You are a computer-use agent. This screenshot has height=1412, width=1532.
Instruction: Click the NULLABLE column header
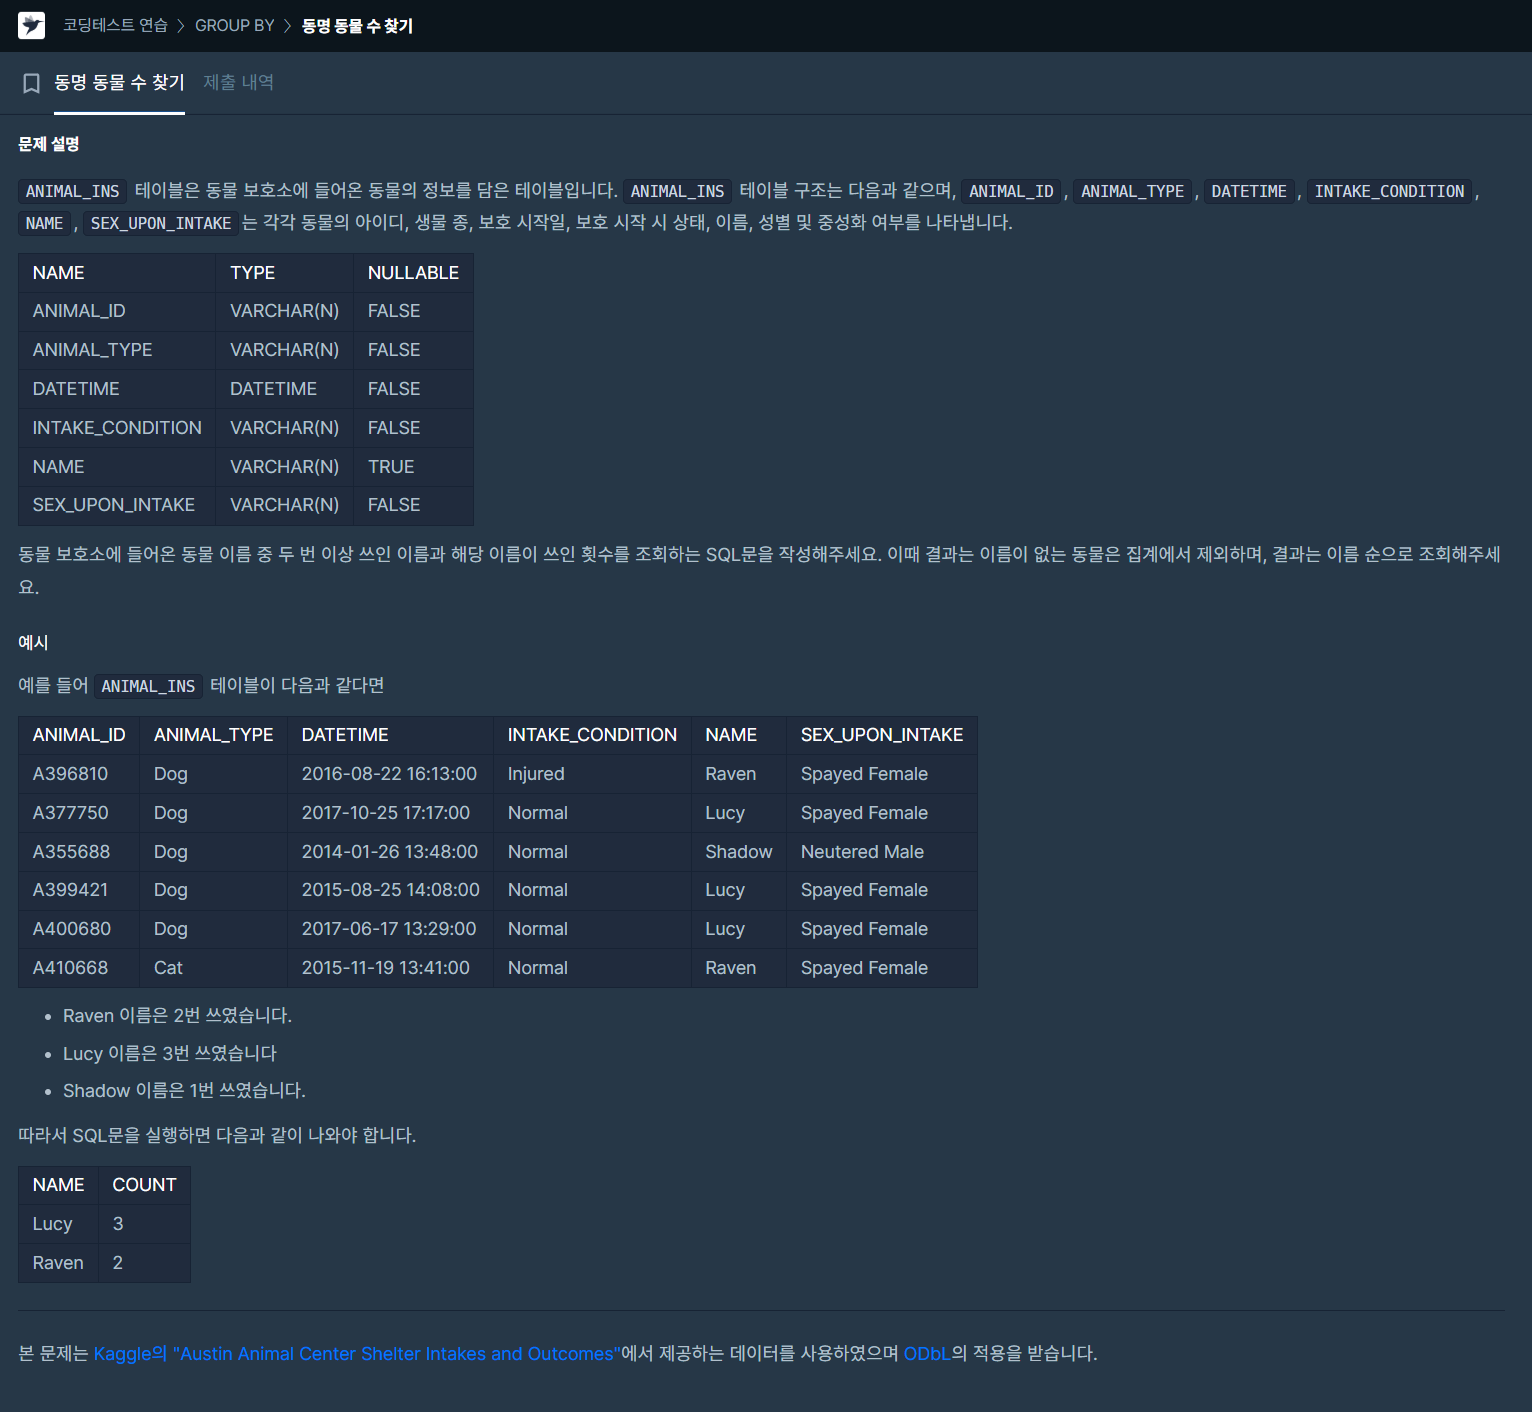[413, 273]
